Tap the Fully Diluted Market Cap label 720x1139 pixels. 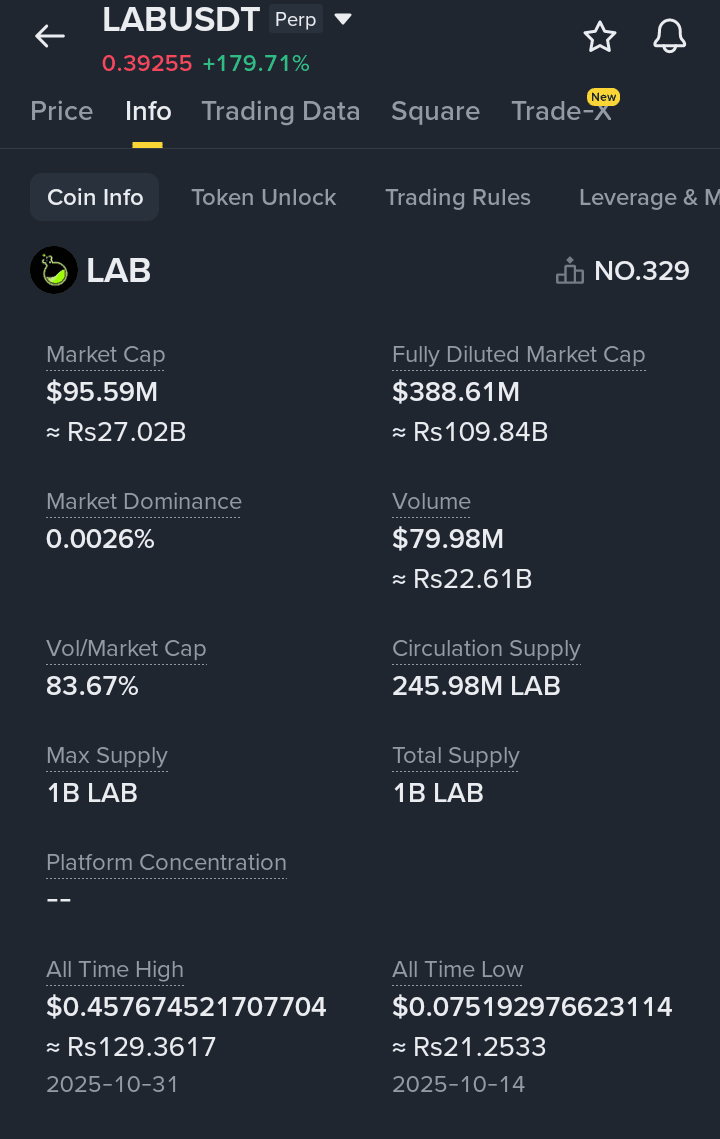[518, 355]
